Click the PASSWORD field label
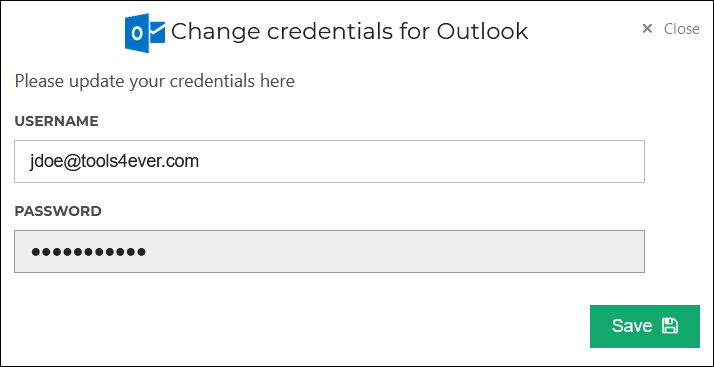 tap(58, 211)
